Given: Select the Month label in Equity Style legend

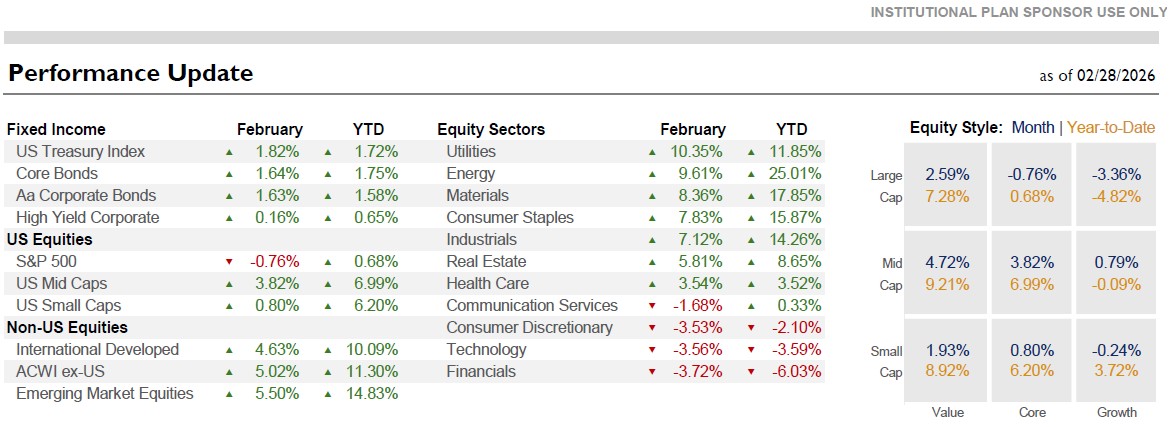Looking at the screenshot, I should [1033, 127].
